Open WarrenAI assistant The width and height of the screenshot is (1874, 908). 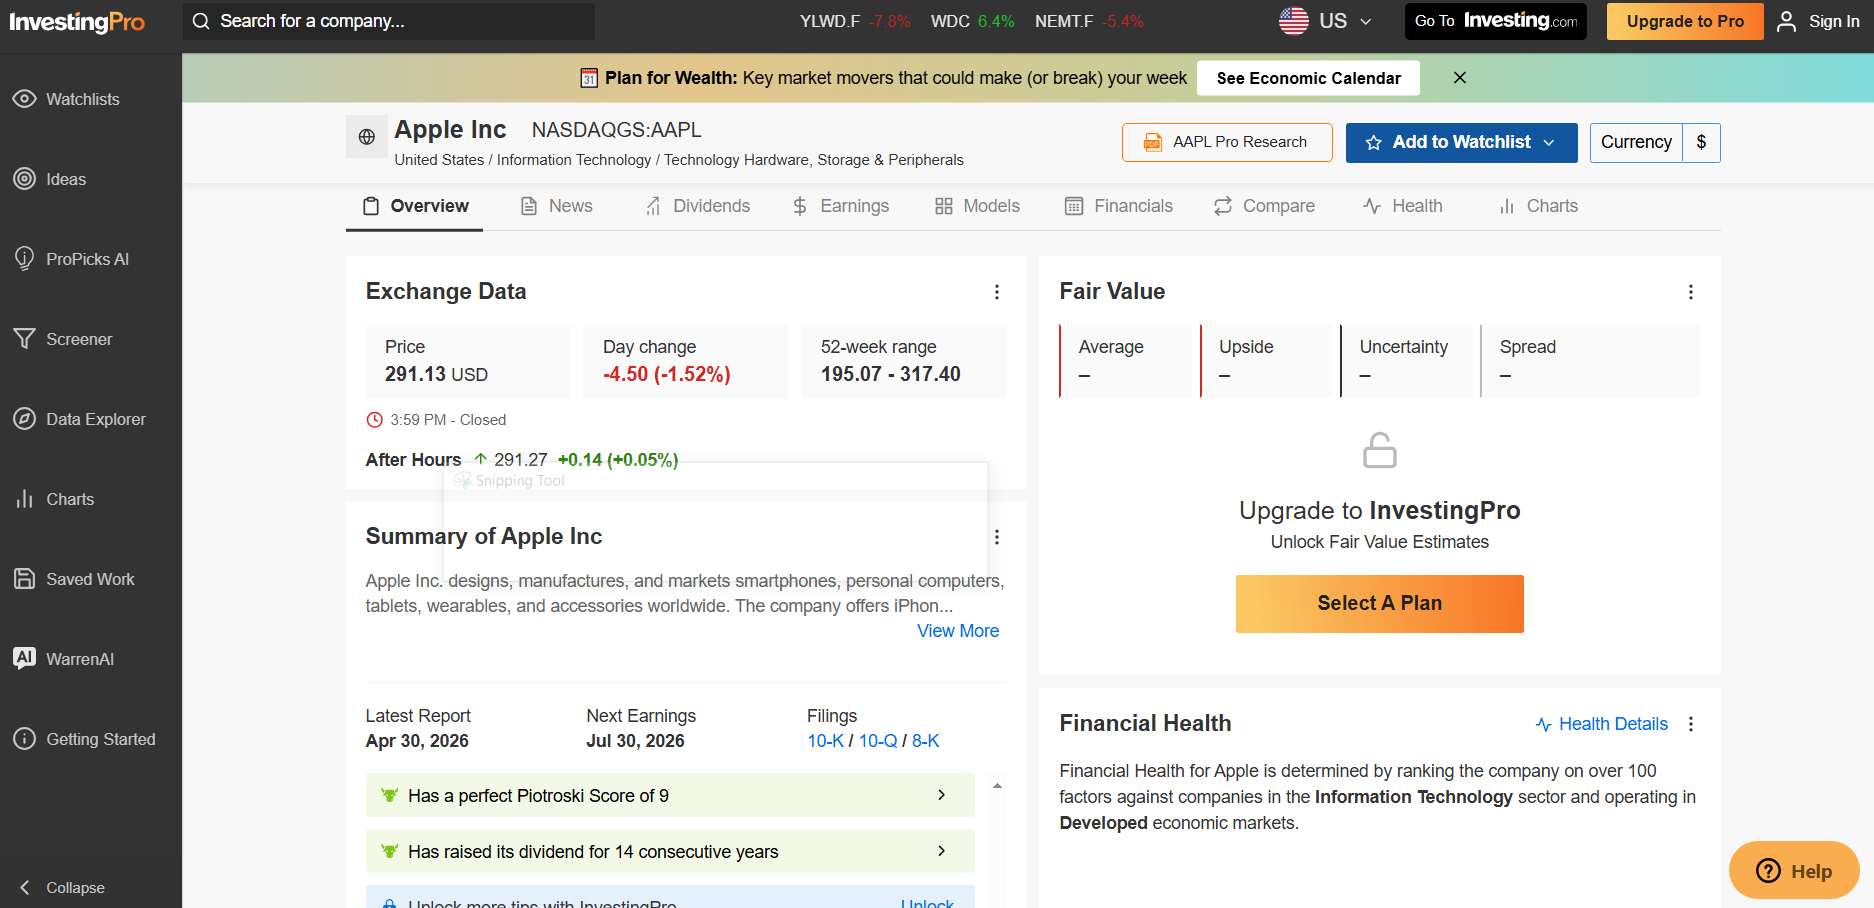64,659
